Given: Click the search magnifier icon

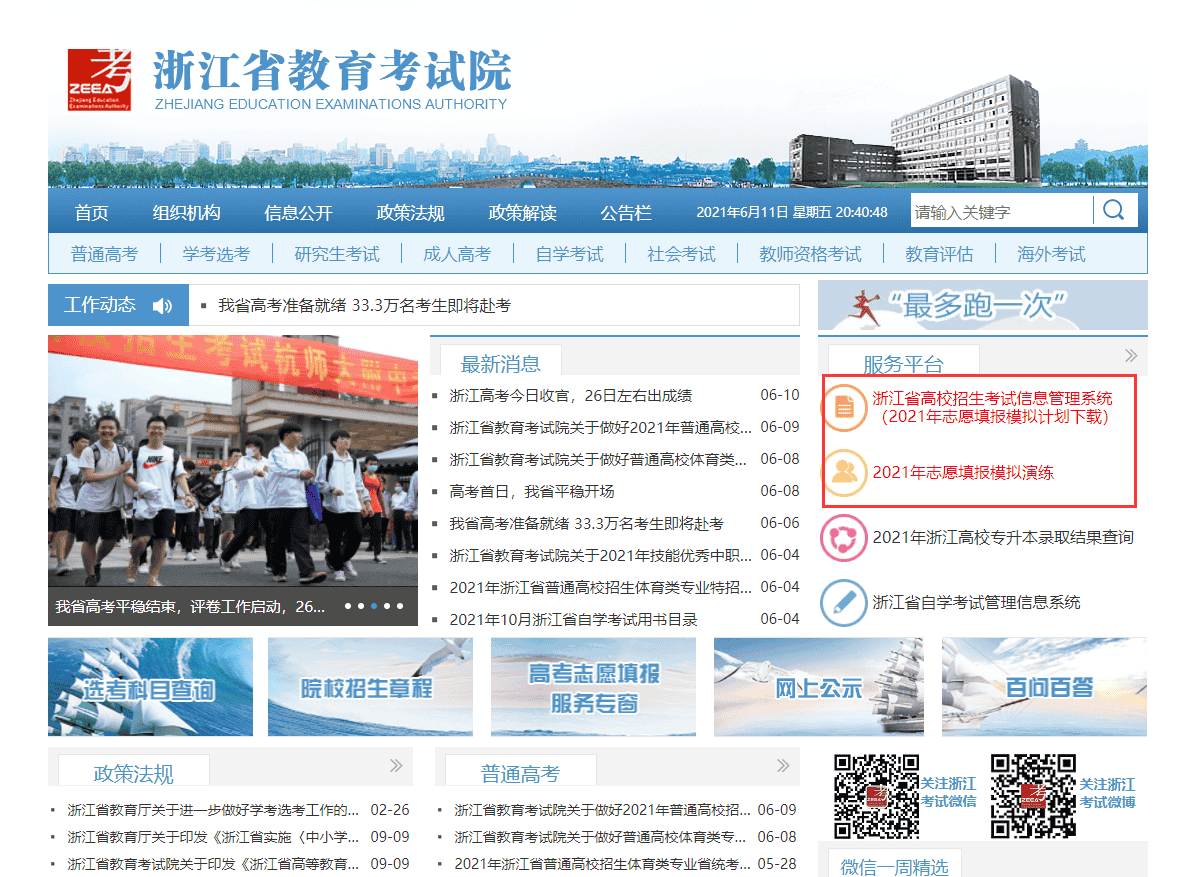Looking at the screenshot, I should point(1114,211).
